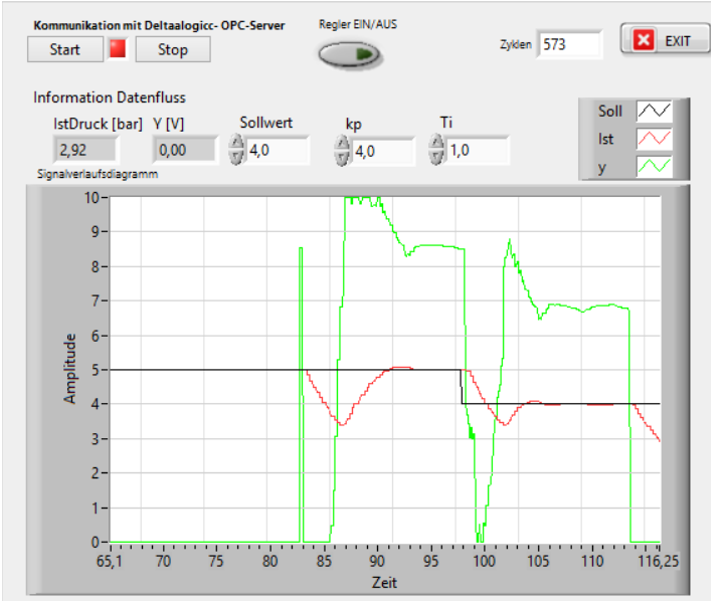Click the Zeit axis maximum value 116,25

click(x=657, y=561)
